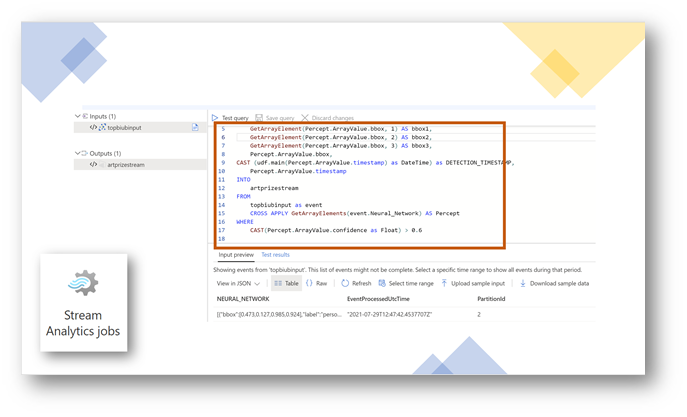This screenshot has height=417, width=687.
Task: Click the Select time range calendar icon
Action: click(x=382, y=283)
